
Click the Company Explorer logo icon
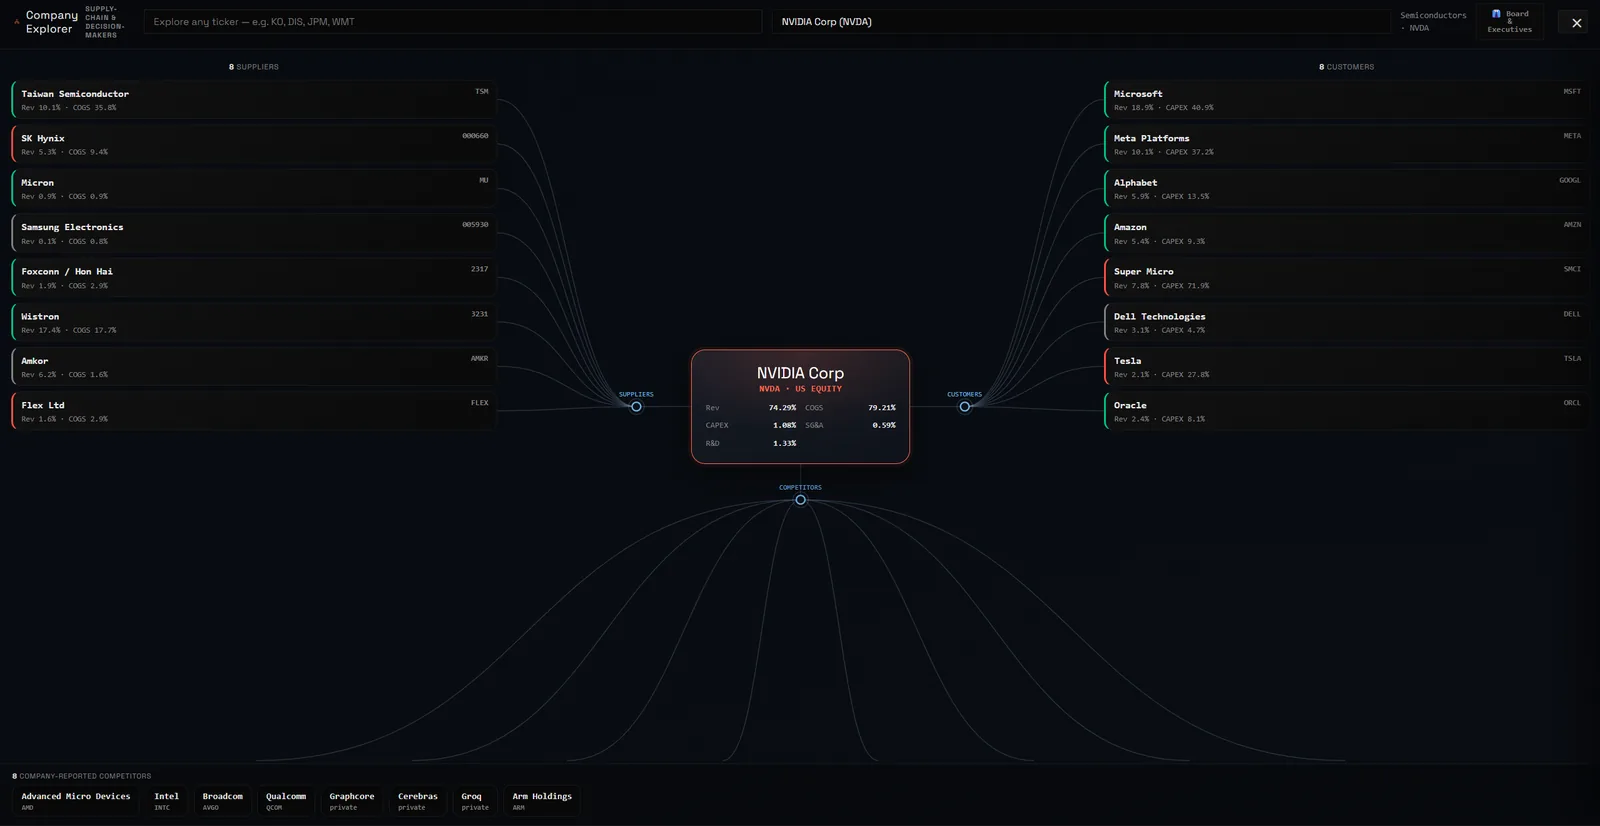(17, 22)
